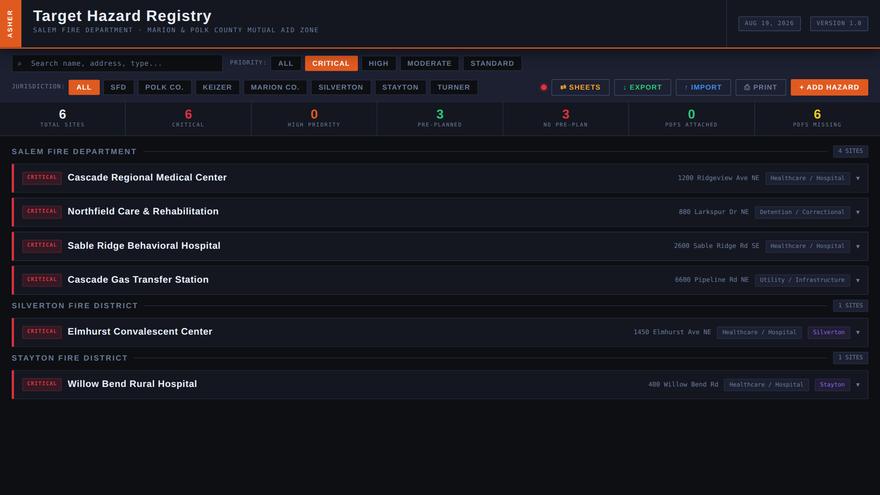This screenshot has height=495, width=880.
Task: Open the Sheets sync button
Action: coord(580,88)
